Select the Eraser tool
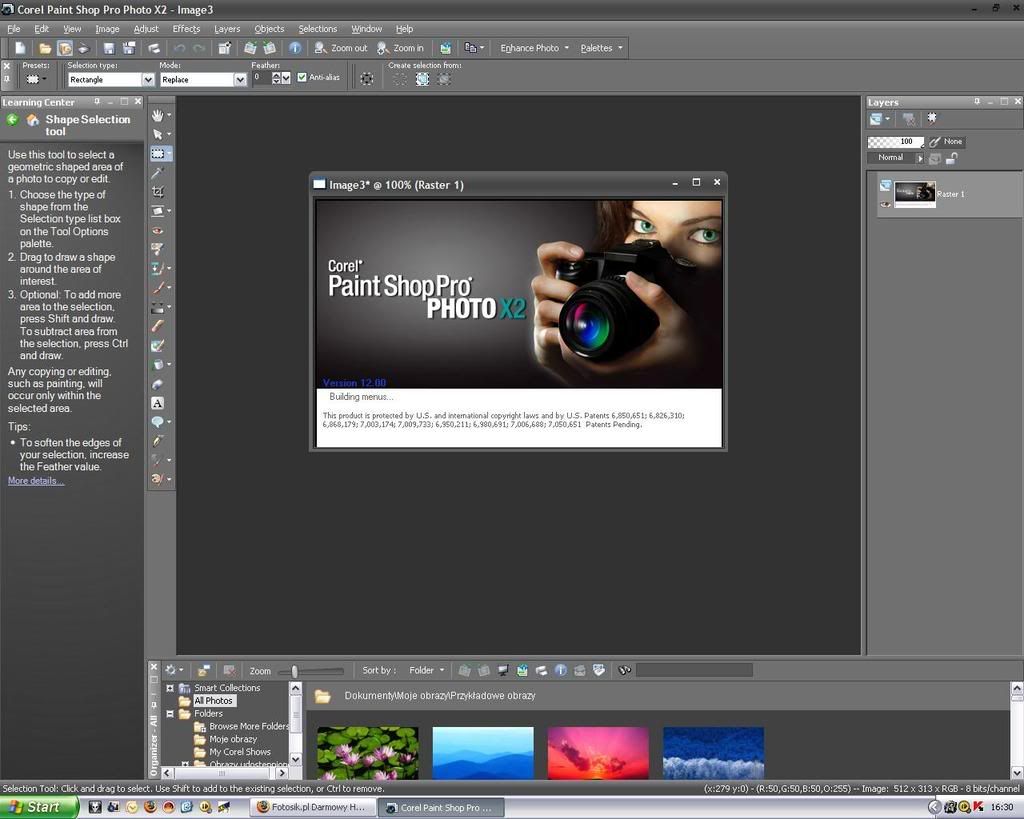This screenshot has height=819, width=1024. [157, 326]
